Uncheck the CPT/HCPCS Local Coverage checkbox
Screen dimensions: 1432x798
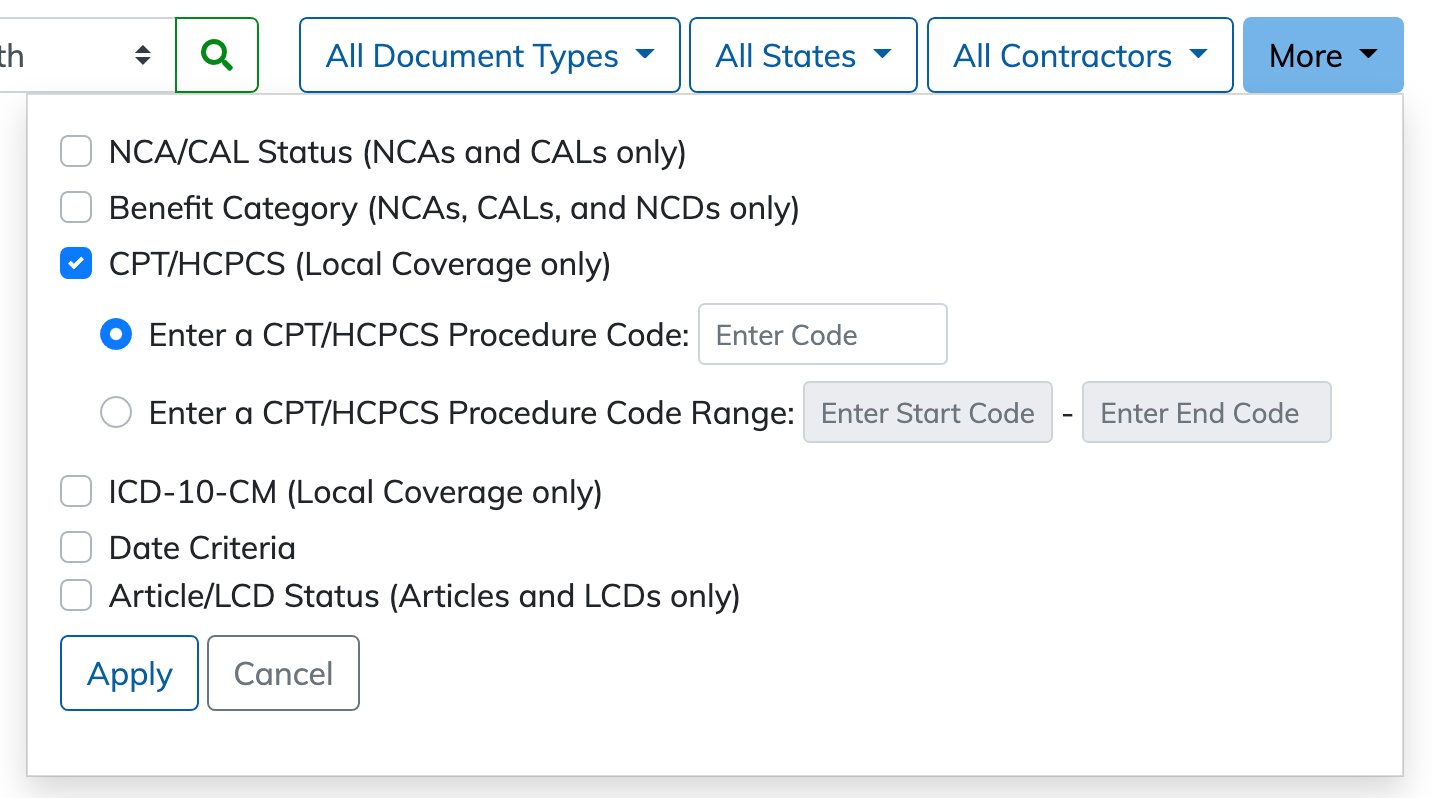click(x=76, y=264)
